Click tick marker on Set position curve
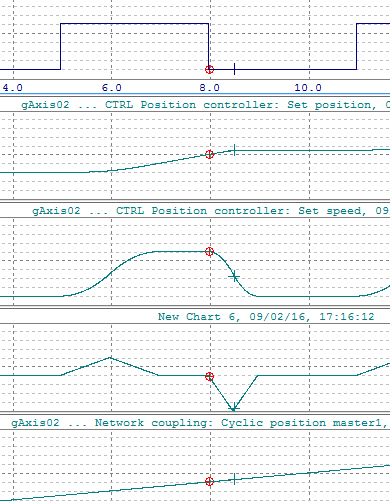The height and width of the screenshot is (504, 390). [x=235, y=150]
